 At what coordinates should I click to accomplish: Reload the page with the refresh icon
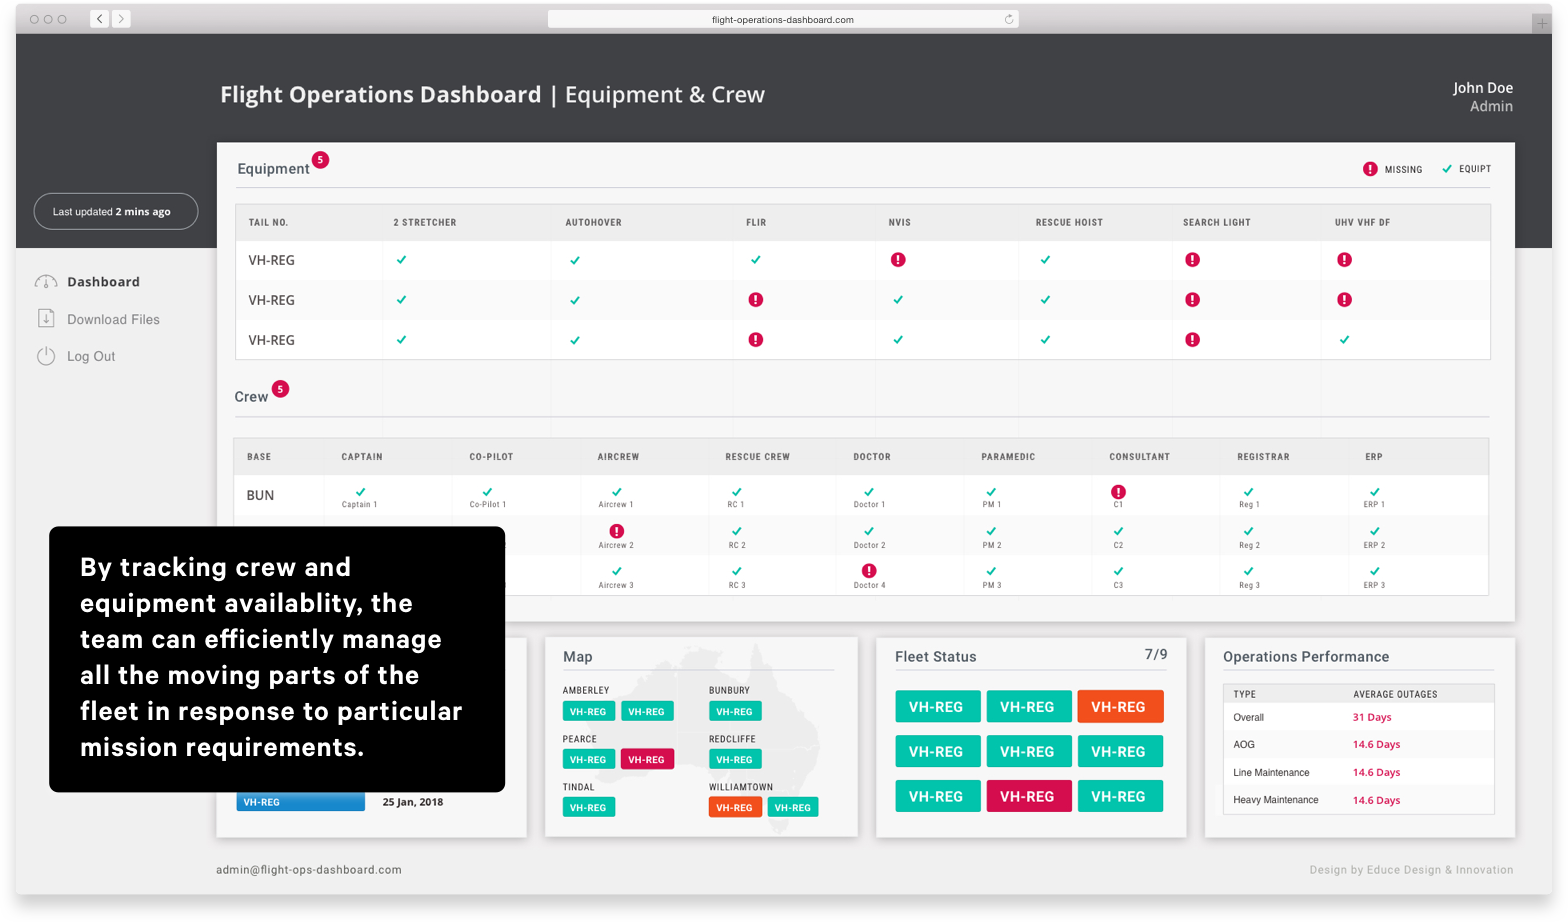click(x=1009, y=19)
